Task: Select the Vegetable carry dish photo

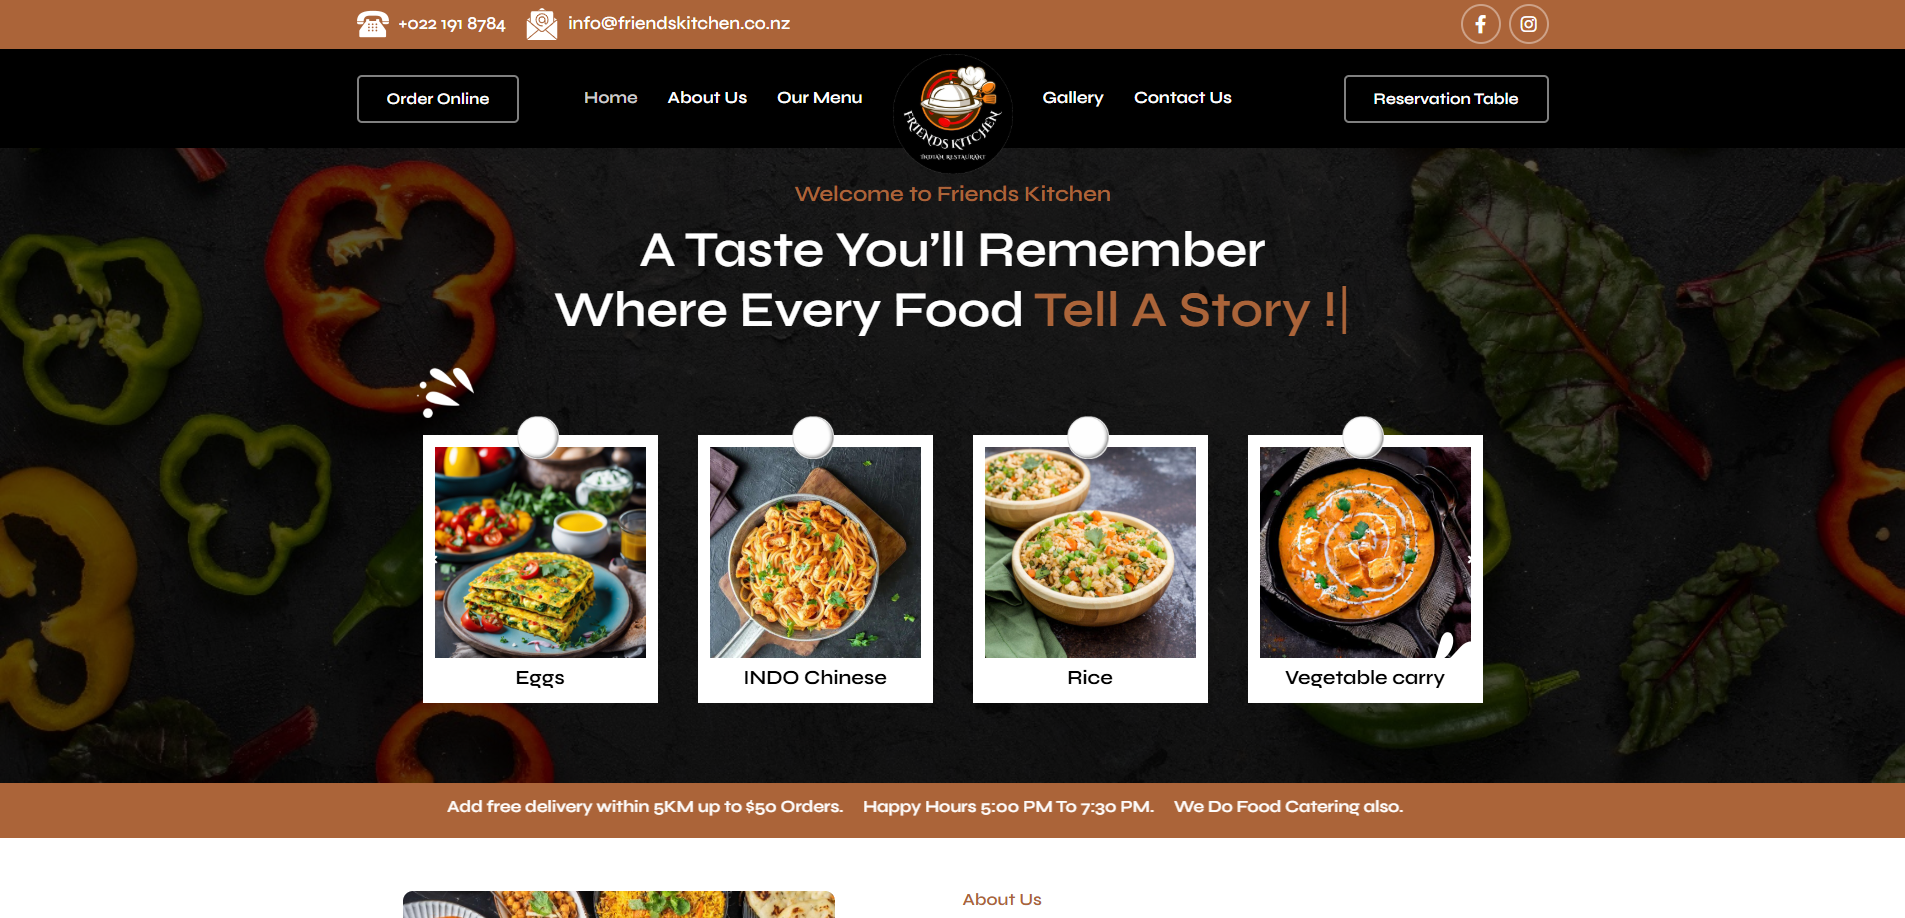Action: [x=1365, y=552]
